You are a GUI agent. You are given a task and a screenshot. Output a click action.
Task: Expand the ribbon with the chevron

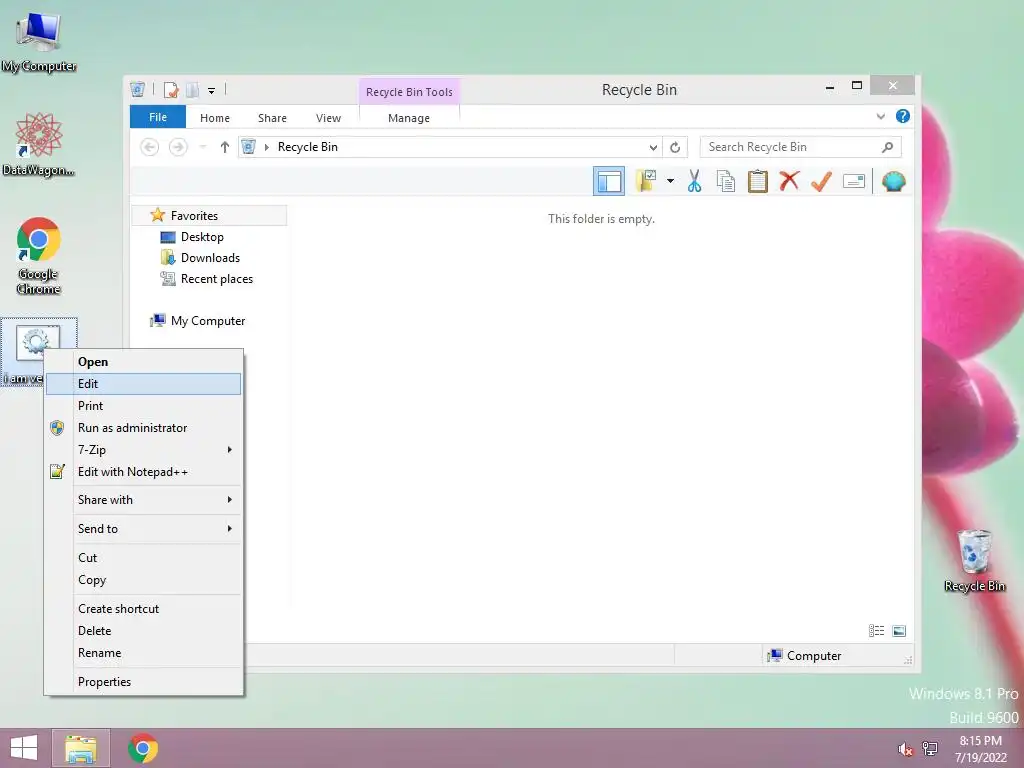pyautogui.click(x=880, y=116)
